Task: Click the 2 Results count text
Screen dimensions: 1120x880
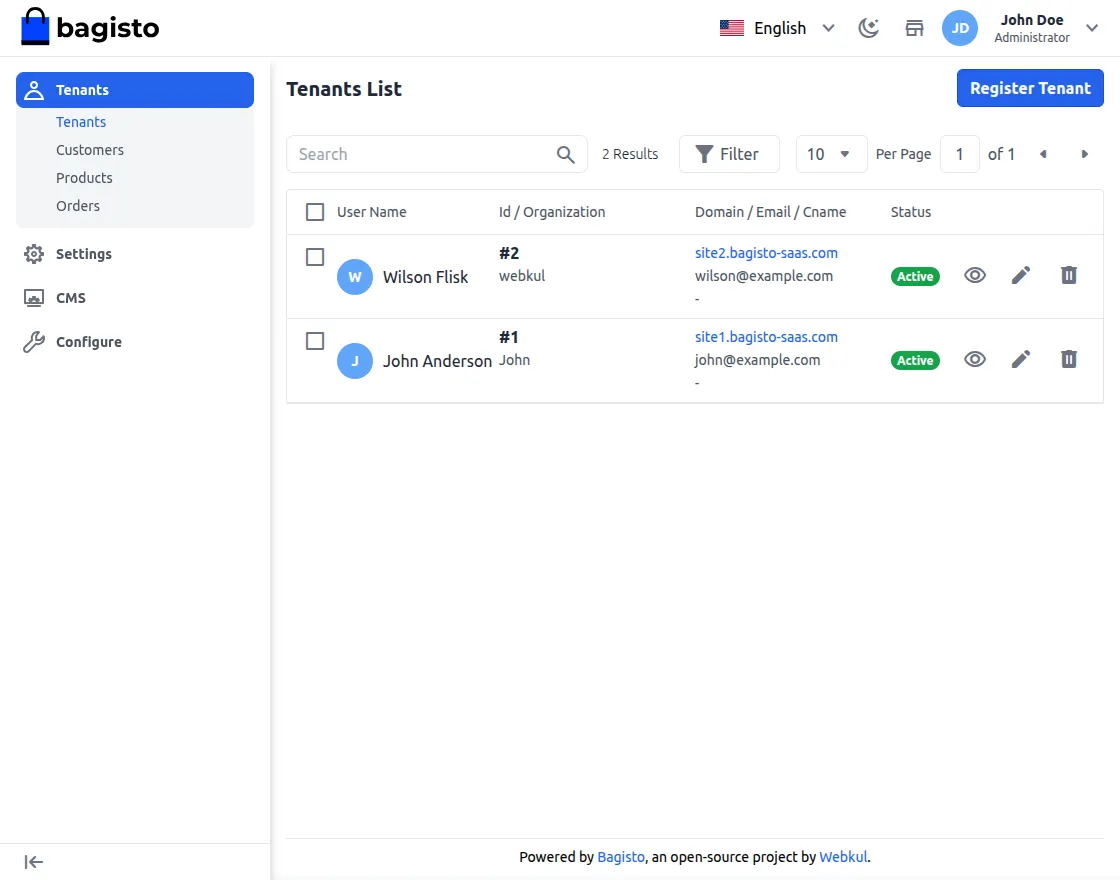Action: (x=630, y=154)
